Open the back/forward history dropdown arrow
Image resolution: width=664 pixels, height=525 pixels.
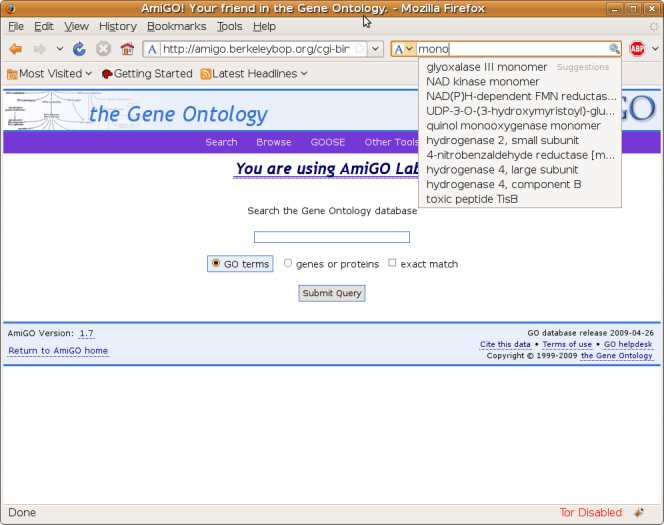(x=60, y=49)
